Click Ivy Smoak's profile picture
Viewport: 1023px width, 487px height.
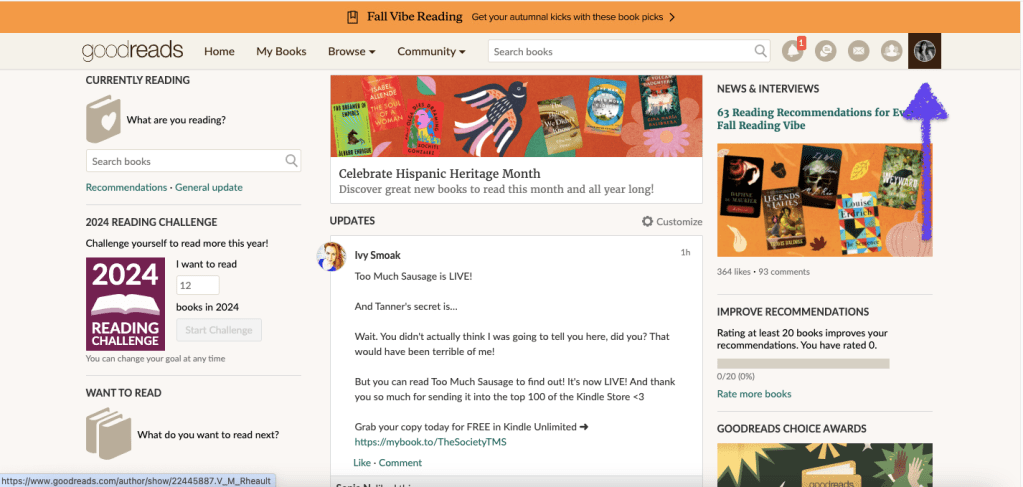coord(332,257)
